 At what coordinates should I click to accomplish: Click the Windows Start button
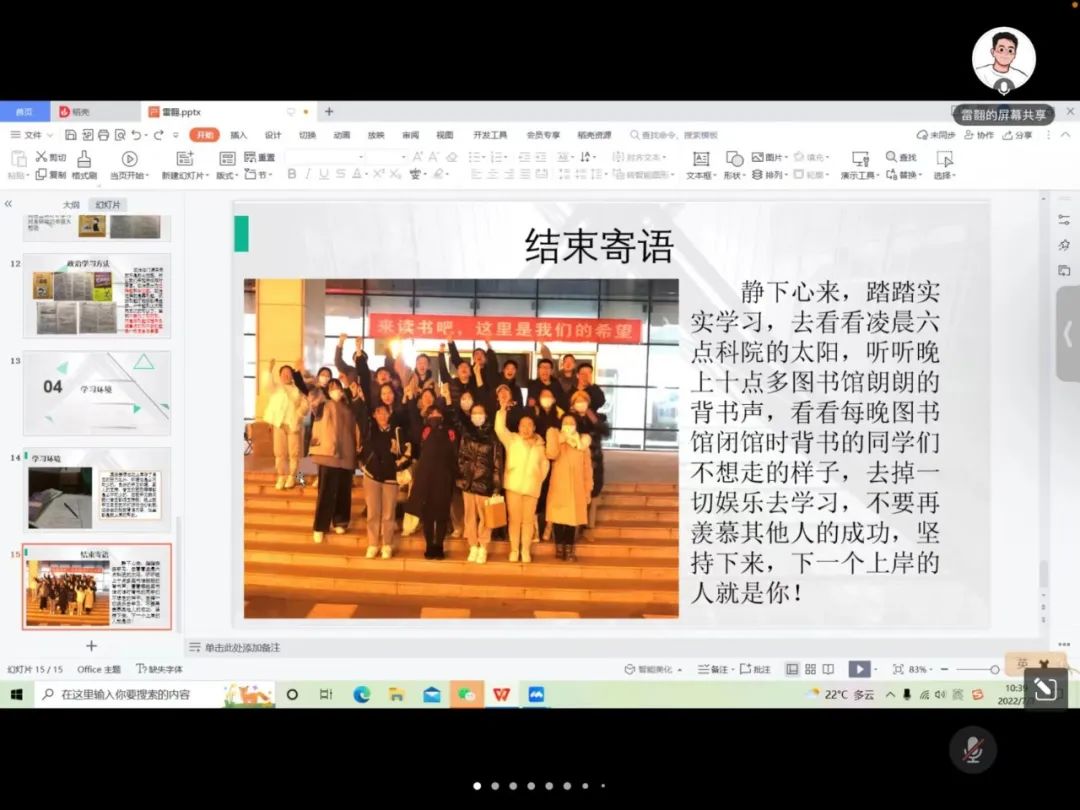17,694
